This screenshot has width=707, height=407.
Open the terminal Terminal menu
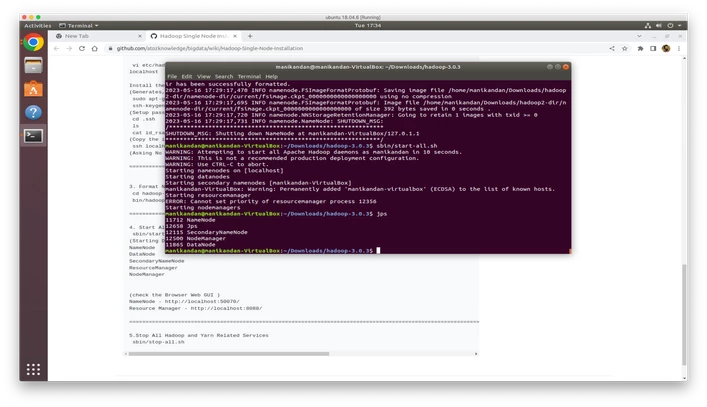point(249,77)
